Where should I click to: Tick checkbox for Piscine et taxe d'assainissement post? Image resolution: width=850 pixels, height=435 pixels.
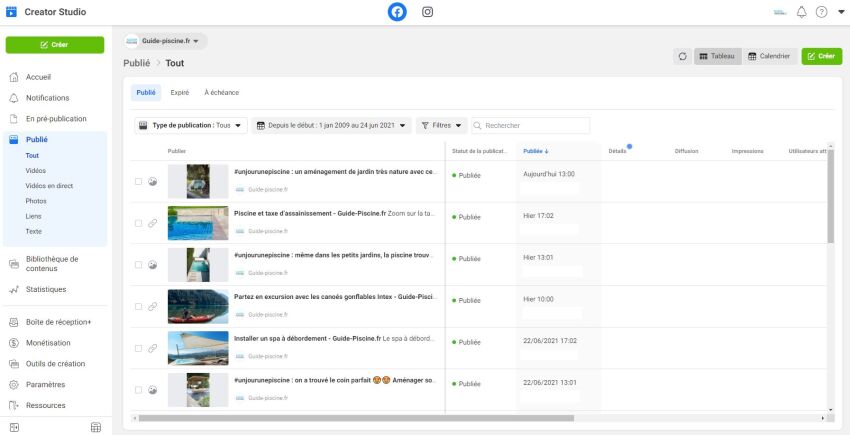[x=138, y=223]
